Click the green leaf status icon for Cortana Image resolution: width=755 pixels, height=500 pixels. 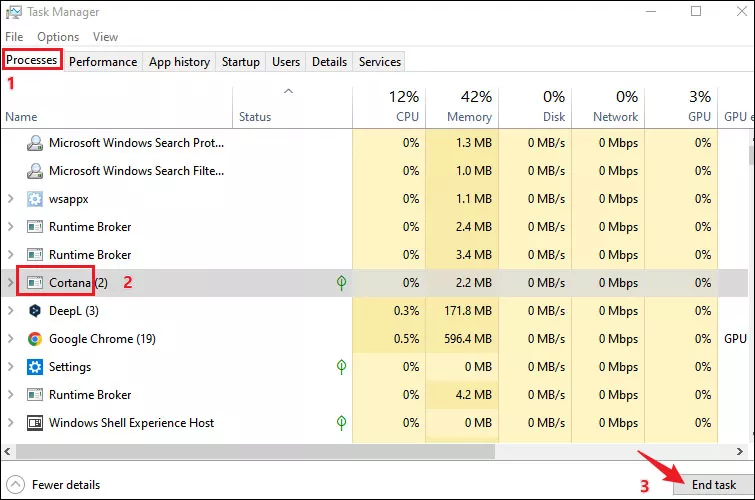pos(341,283)
